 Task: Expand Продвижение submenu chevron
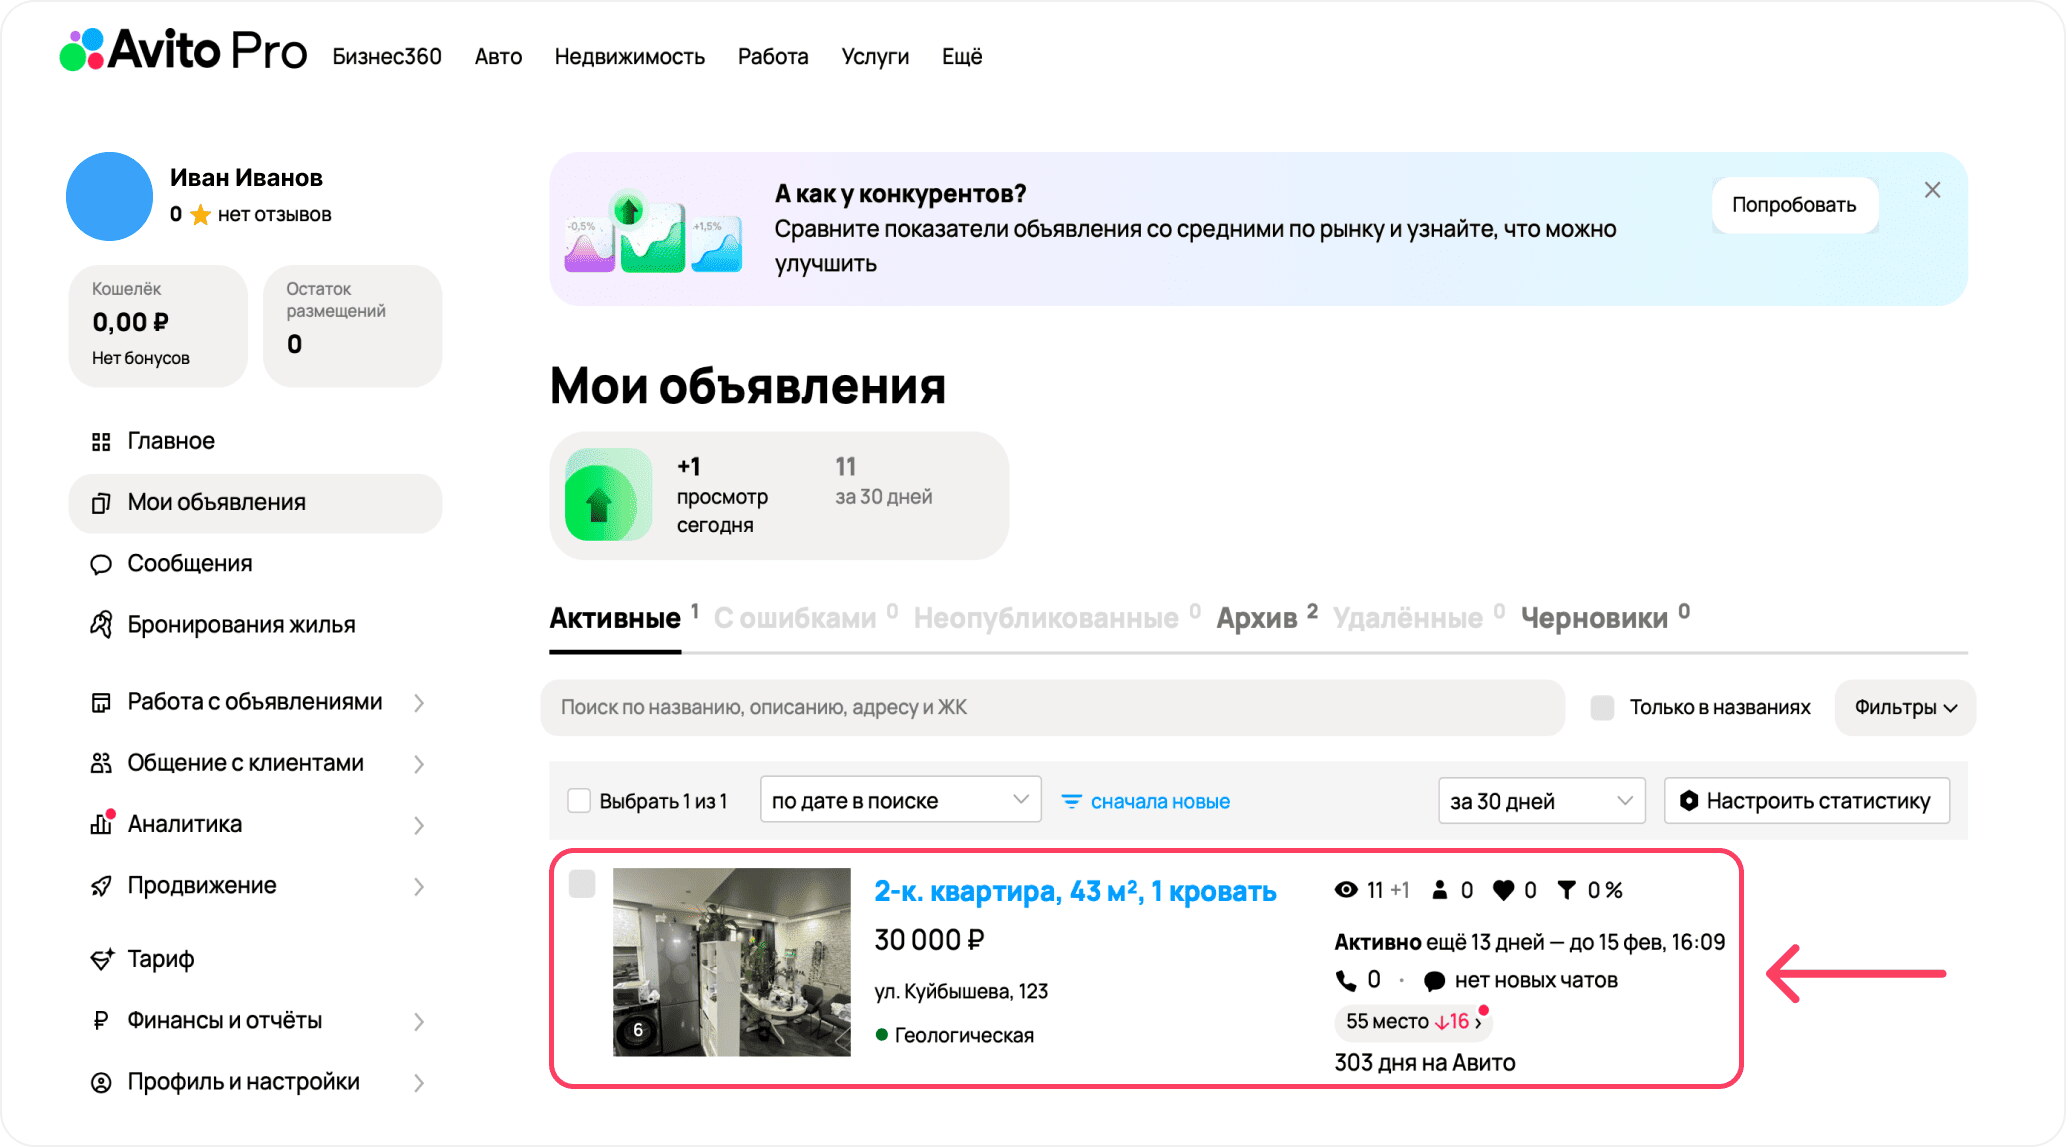pos(419,886)
